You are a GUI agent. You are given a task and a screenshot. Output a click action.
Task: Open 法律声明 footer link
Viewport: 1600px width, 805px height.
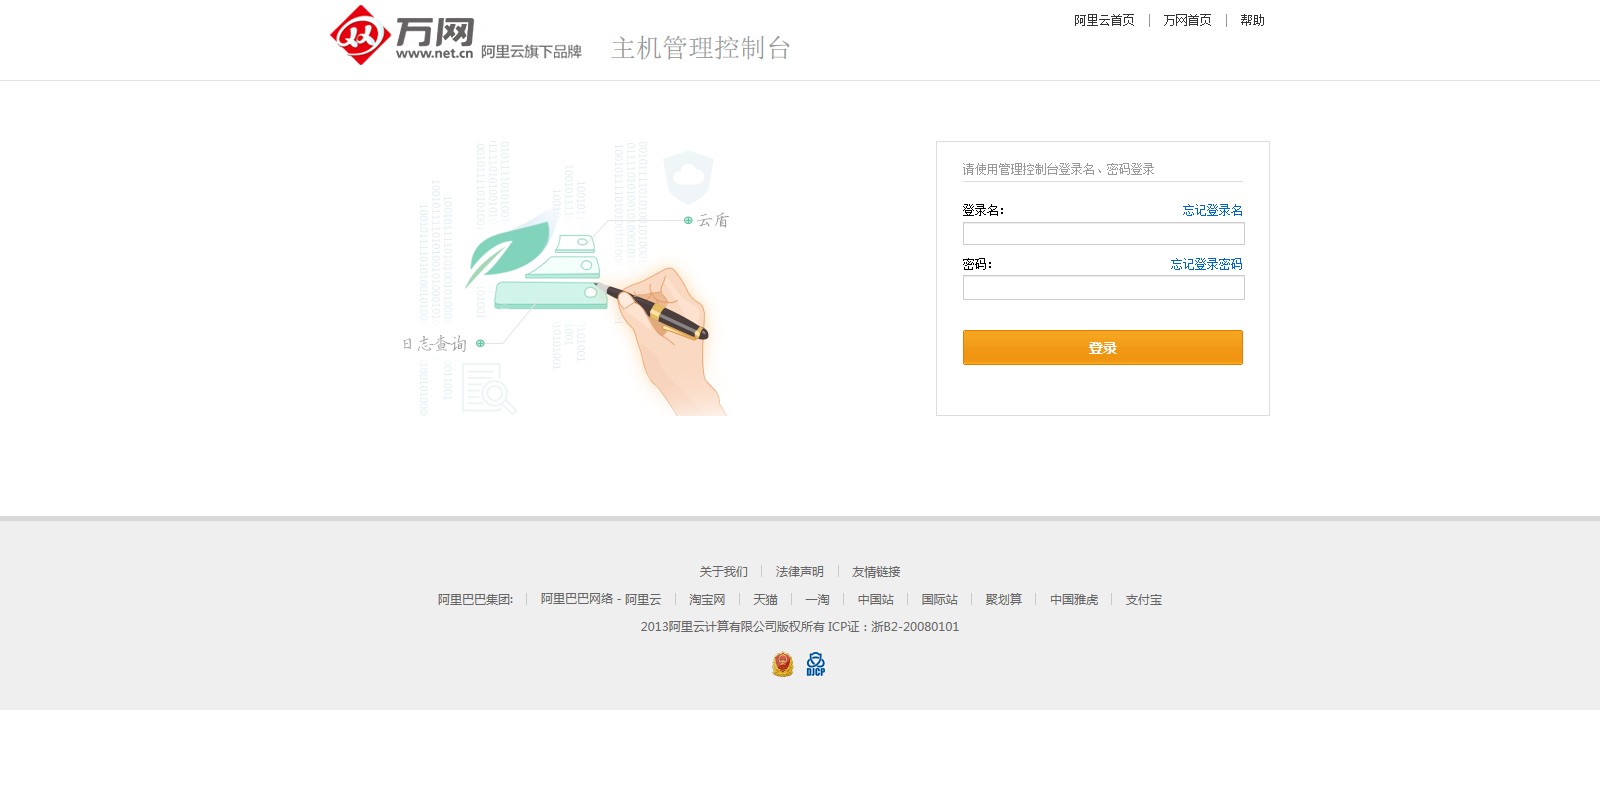[799, 572]
